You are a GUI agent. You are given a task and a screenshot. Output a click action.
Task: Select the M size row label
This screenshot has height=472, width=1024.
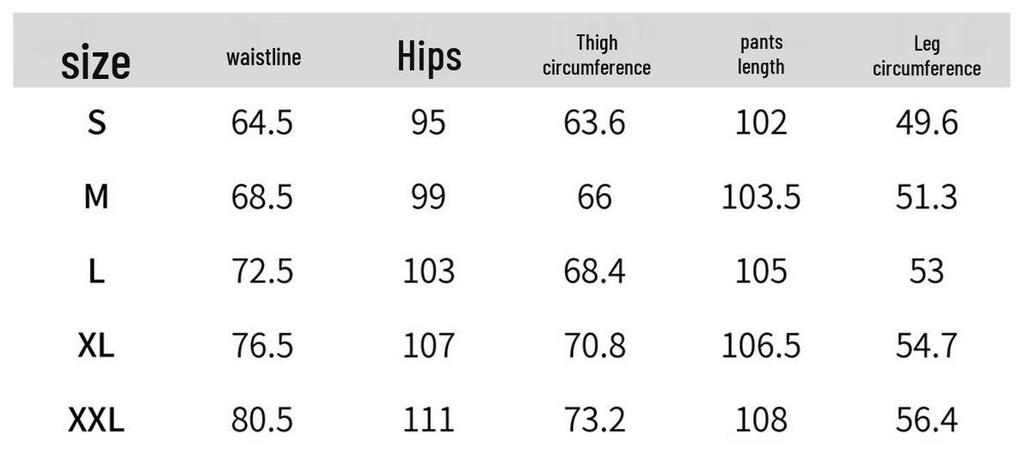pyautogui.click(x=96, y=197)
